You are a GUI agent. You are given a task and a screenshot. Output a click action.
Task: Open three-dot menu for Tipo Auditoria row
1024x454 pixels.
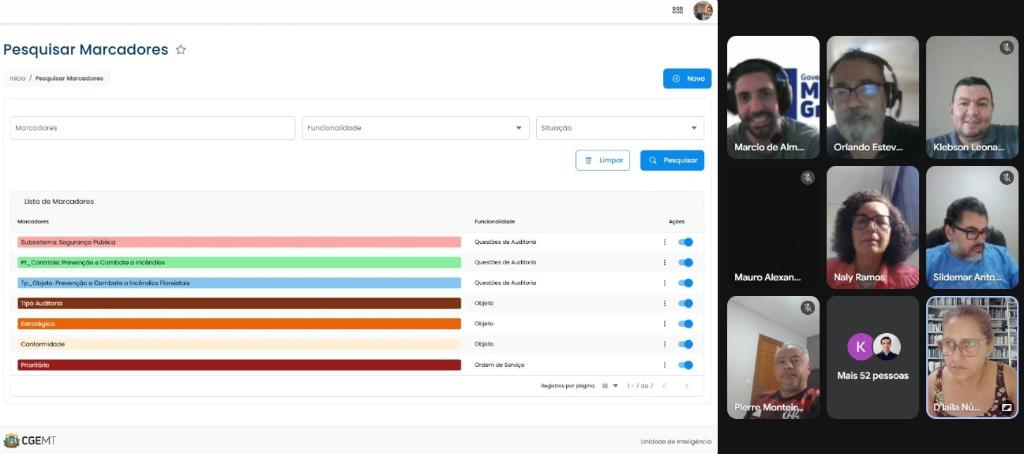tap(664, 303)
